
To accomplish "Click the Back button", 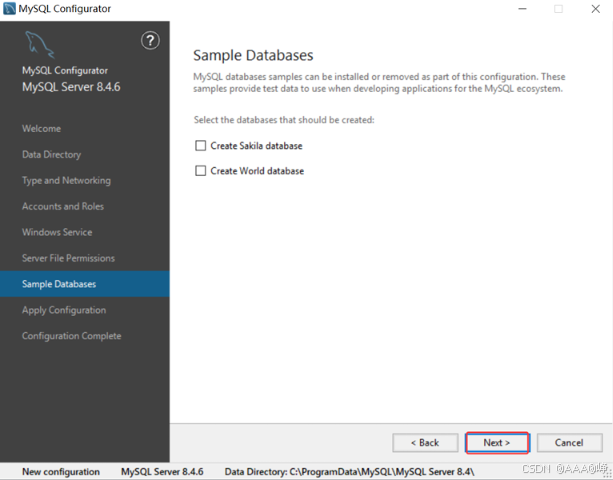I will [425, 443].
